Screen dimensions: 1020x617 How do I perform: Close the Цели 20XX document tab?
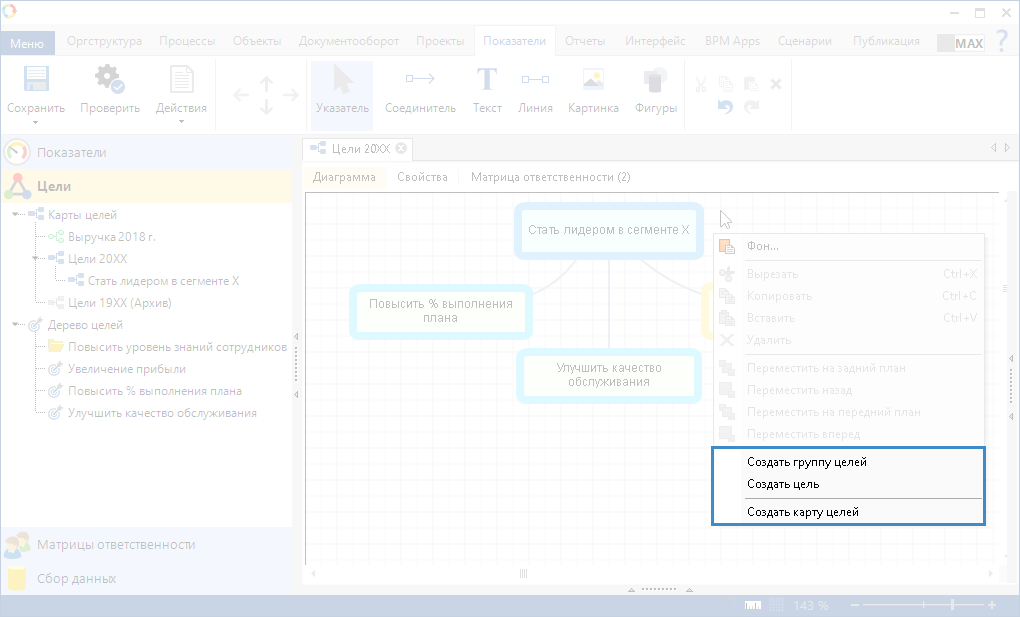401,148
